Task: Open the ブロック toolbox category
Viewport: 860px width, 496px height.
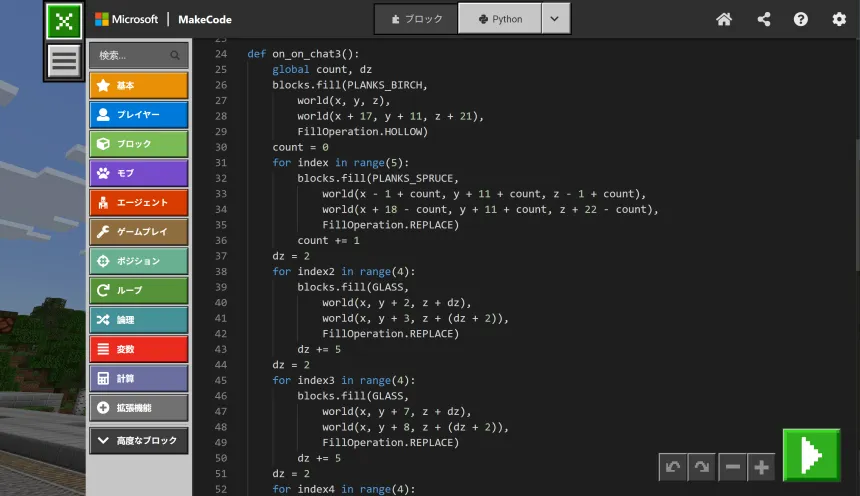Action: coord(139,144)
